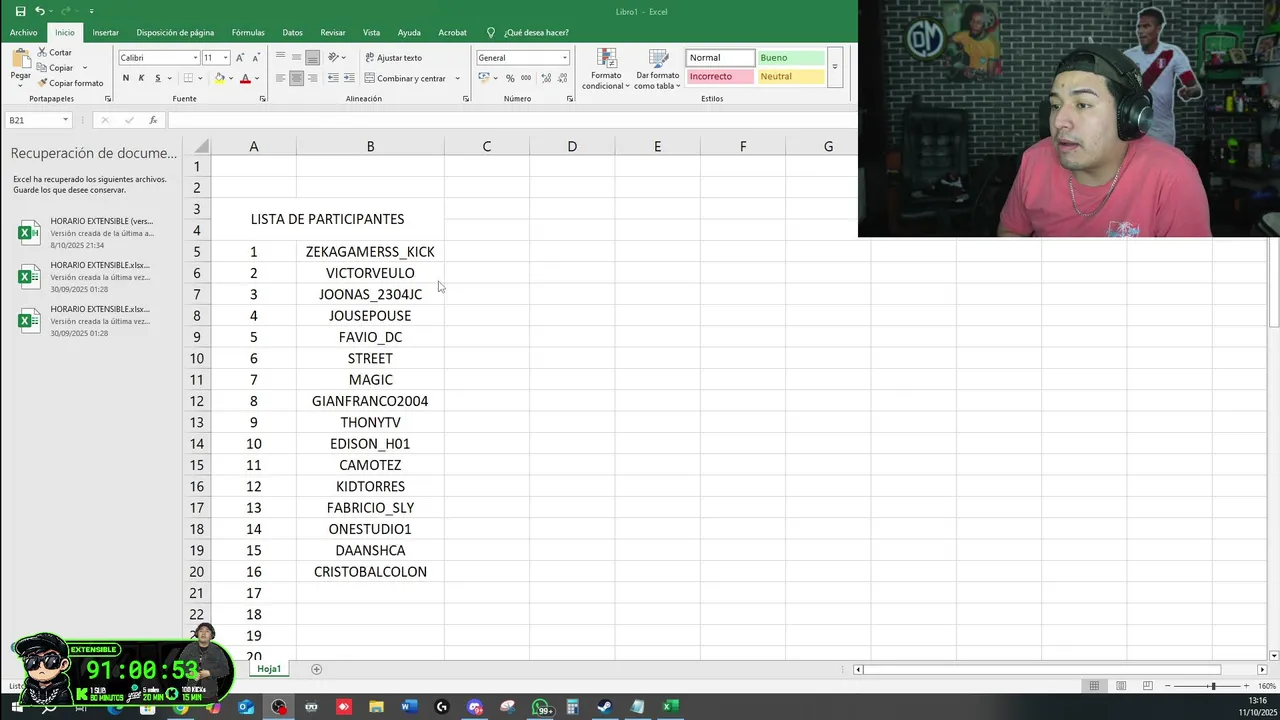The image size is (1280, 720).
Task: Align text to middle icon
Action: [x=297, y=57]
